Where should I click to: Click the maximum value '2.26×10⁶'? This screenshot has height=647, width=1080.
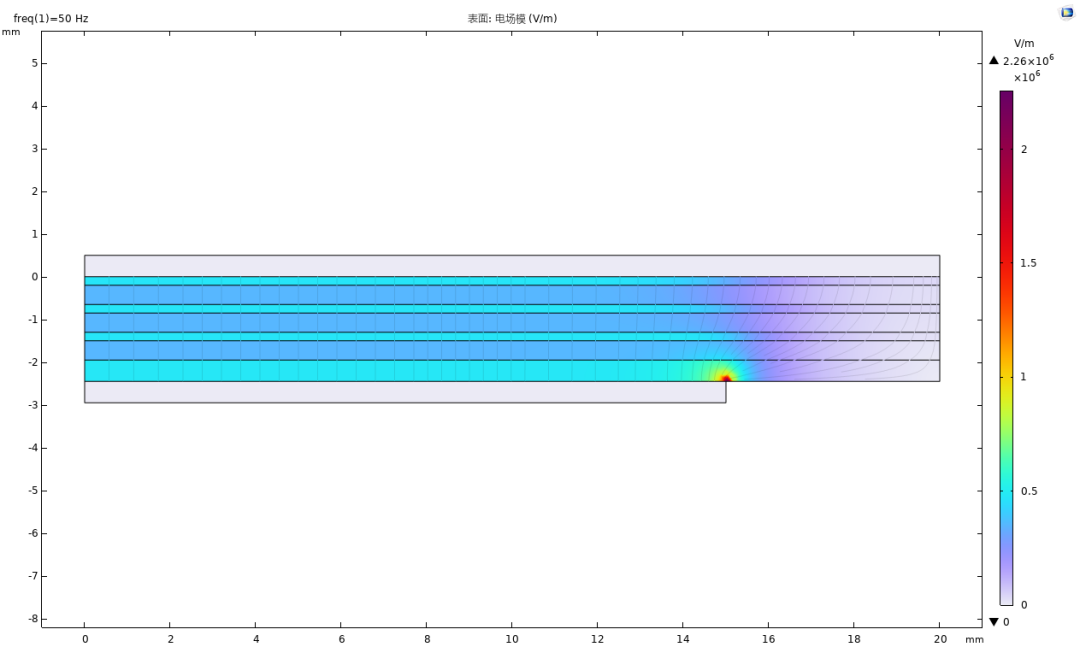click(x=1028, y=61)
